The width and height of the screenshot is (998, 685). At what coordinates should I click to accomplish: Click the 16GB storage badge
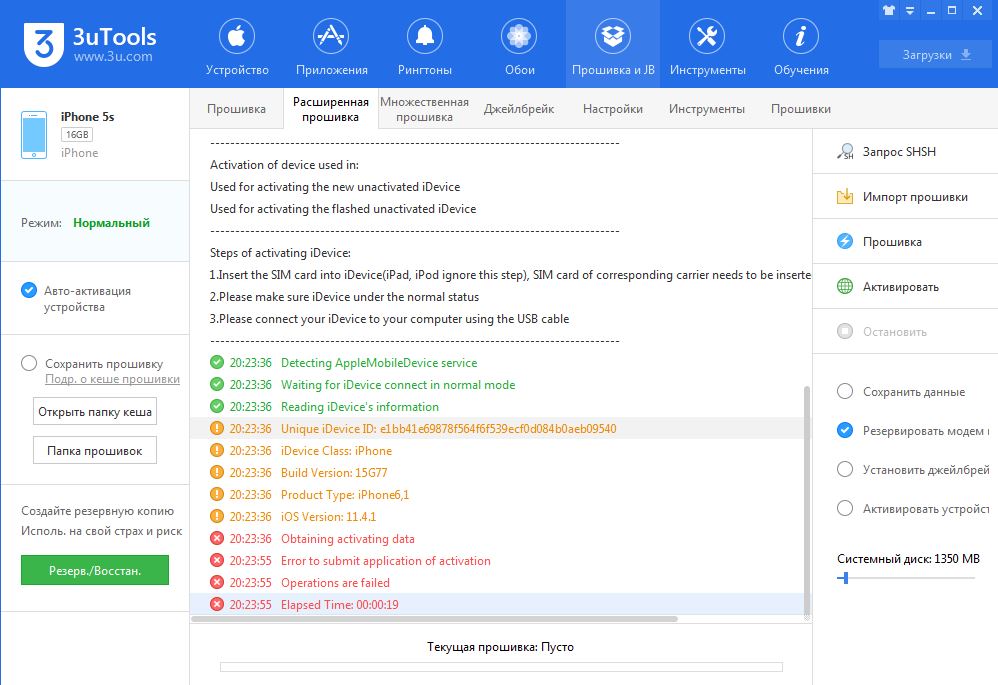pyautogui.click(x=77, y=134)
